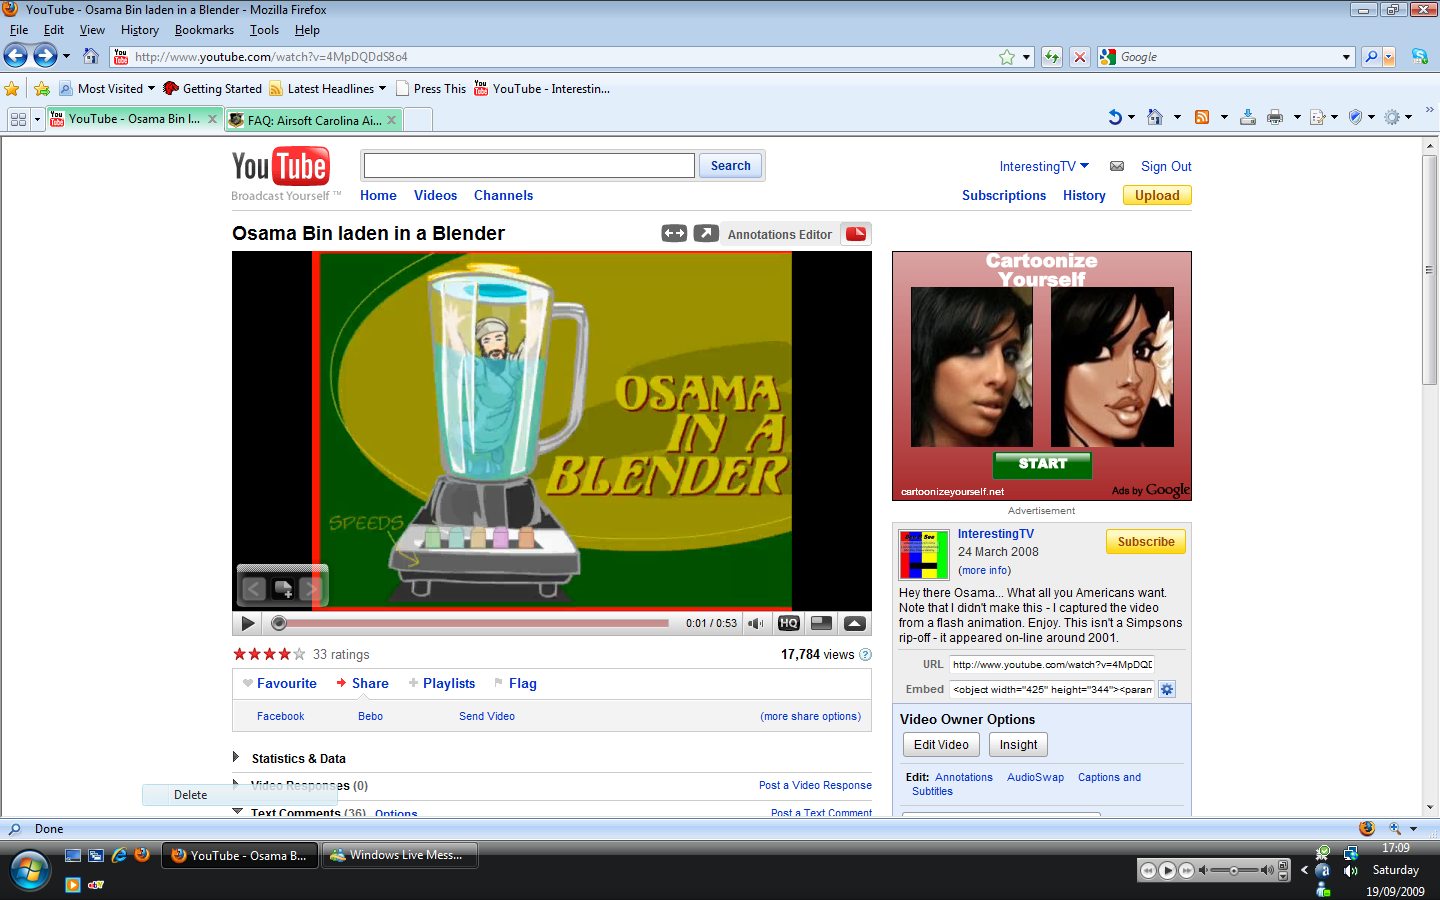Open the URL bar history dropdown
Viewport: 1440px width, 900px height.
[x=1026, y=57]
